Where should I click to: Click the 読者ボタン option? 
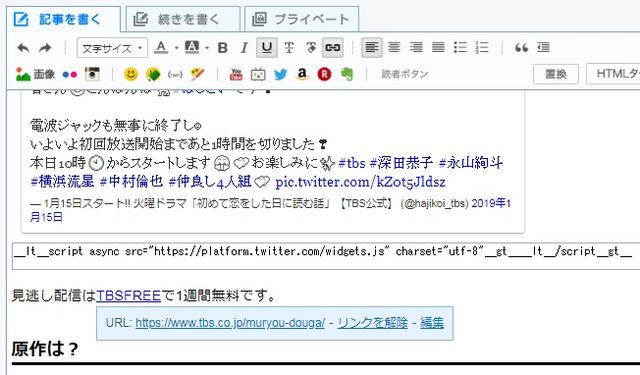[x=404, y=74]
